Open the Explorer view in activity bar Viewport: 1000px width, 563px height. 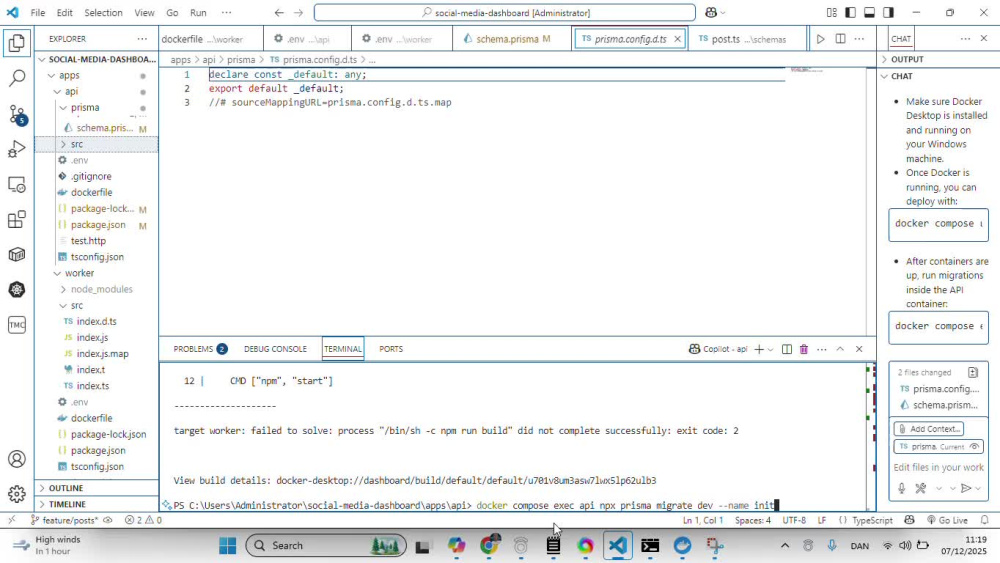(17, 43)
